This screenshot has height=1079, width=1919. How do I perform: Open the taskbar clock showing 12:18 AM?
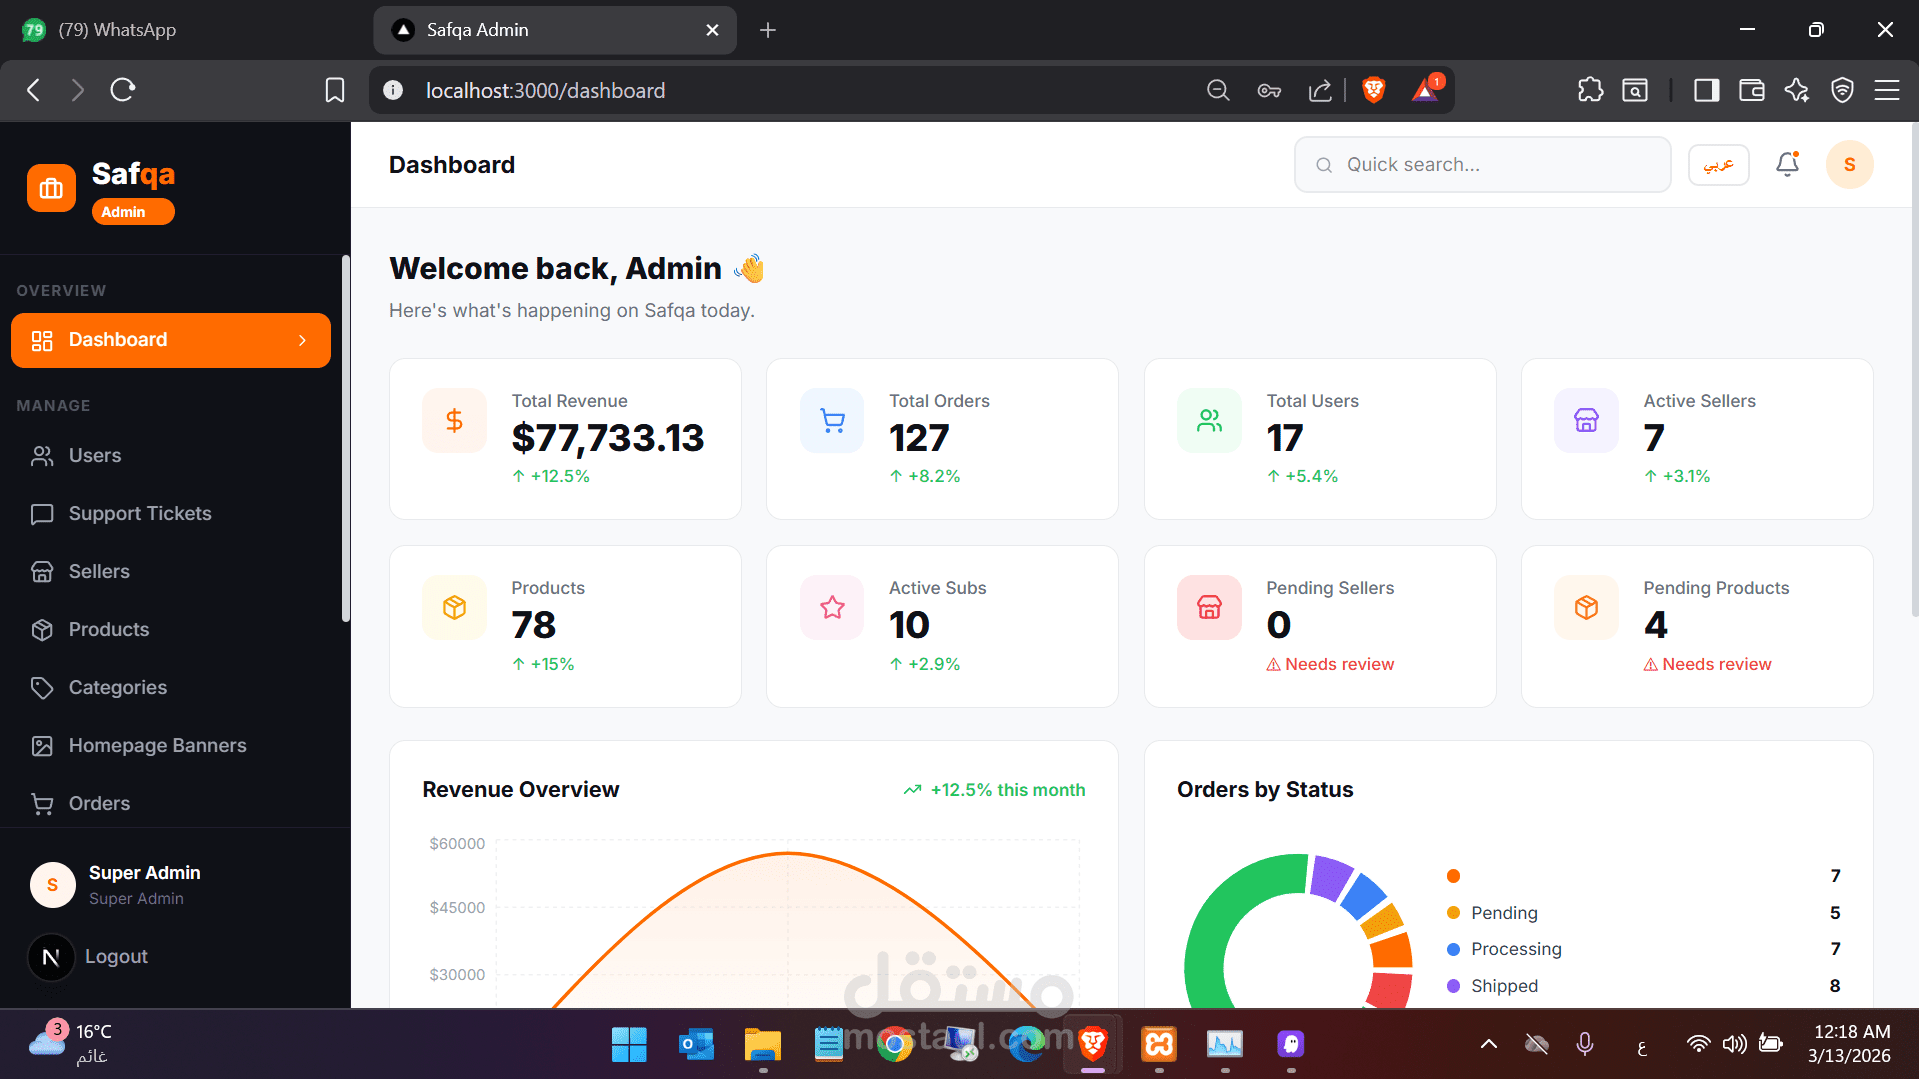[1851, 1044]
